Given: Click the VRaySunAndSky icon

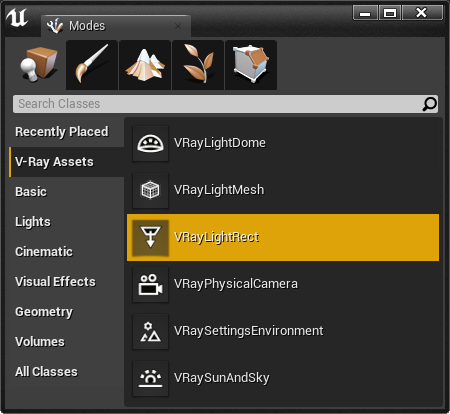Looking at the screenshot, I should pyautogui.click(x=150, y=378).
